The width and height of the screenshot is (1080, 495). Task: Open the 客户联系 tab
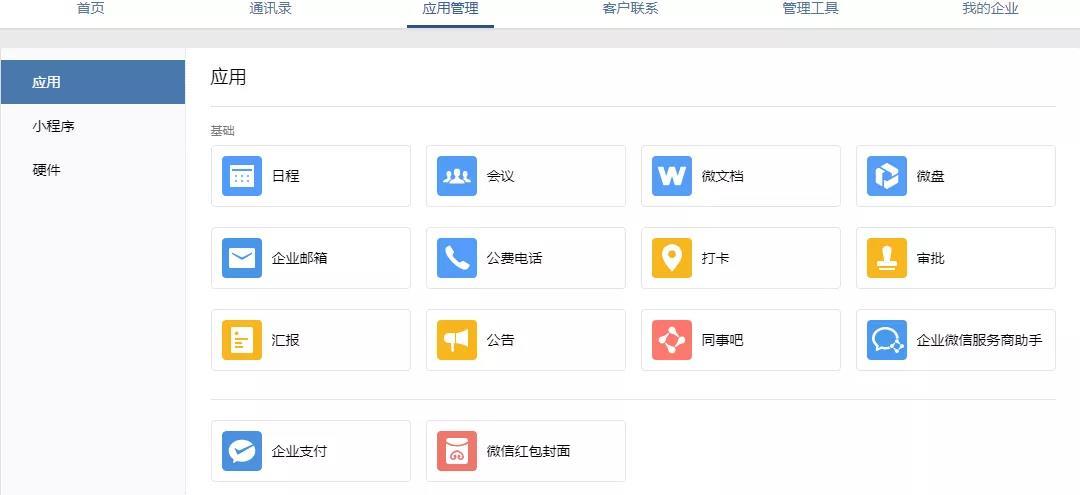tap(630, 9)
